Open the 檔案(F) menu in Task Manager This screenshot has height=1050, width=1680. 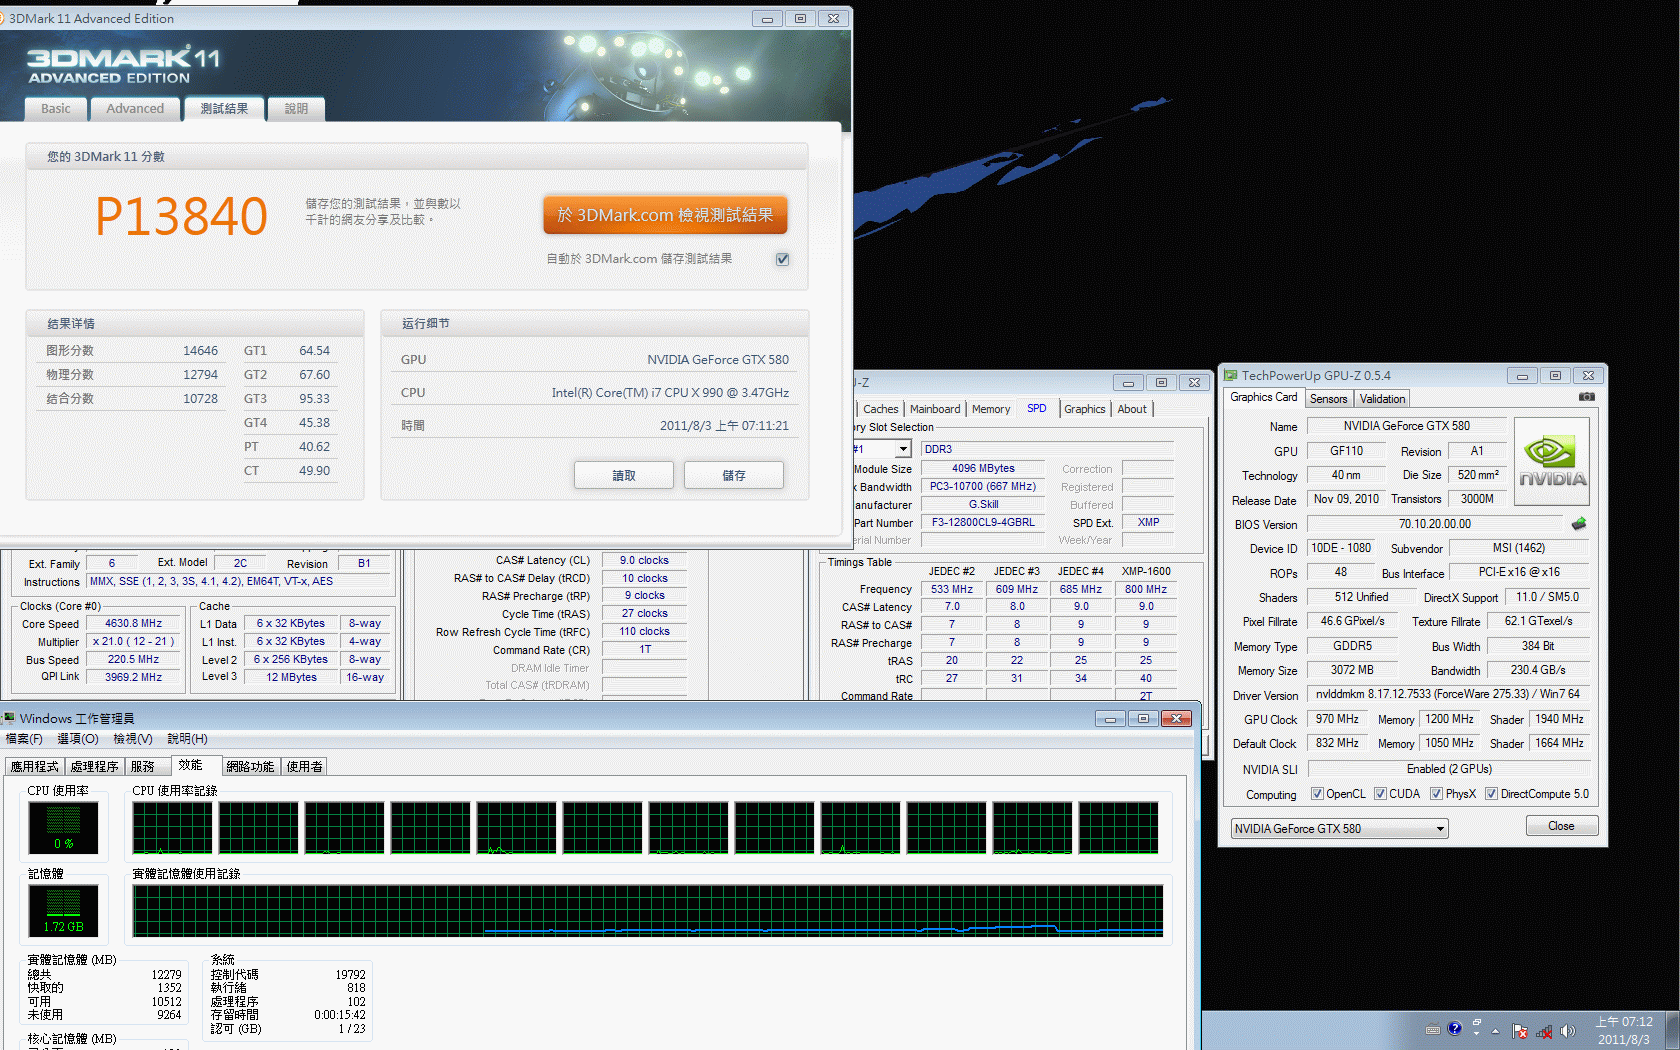(x=24, y=739)
